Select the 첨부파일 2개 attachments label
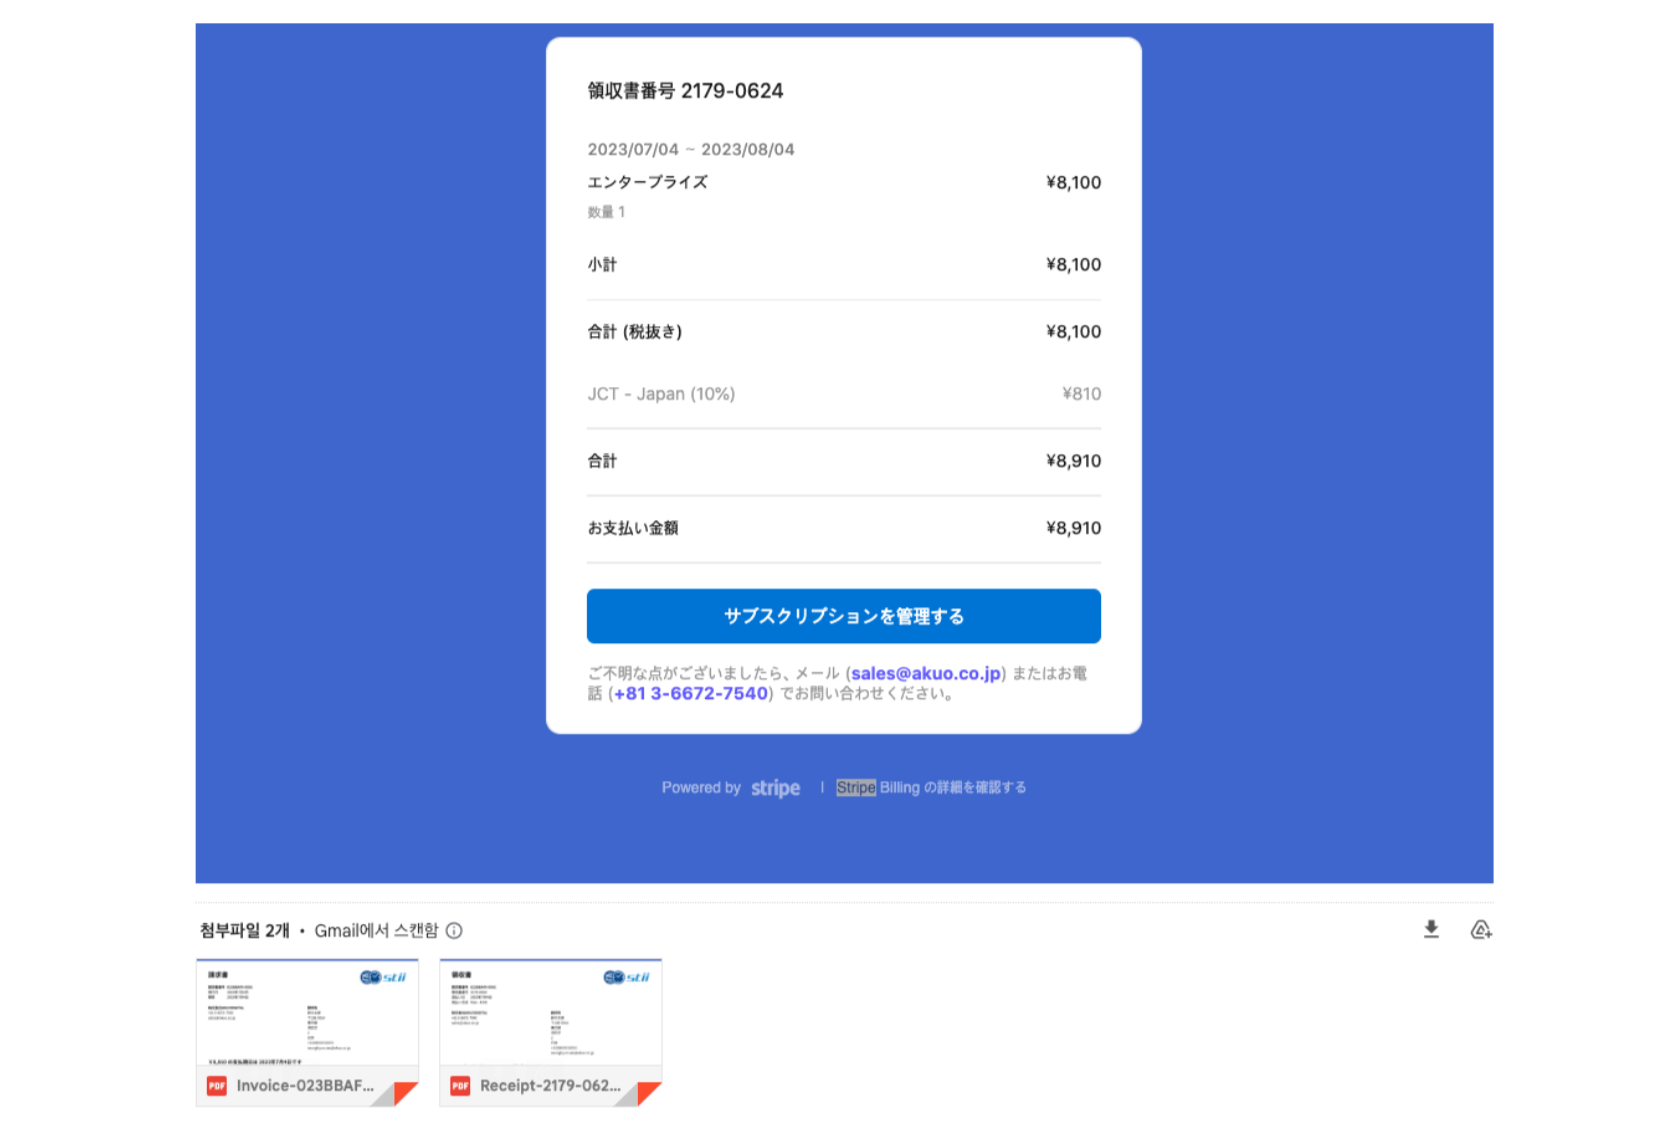 239,930
